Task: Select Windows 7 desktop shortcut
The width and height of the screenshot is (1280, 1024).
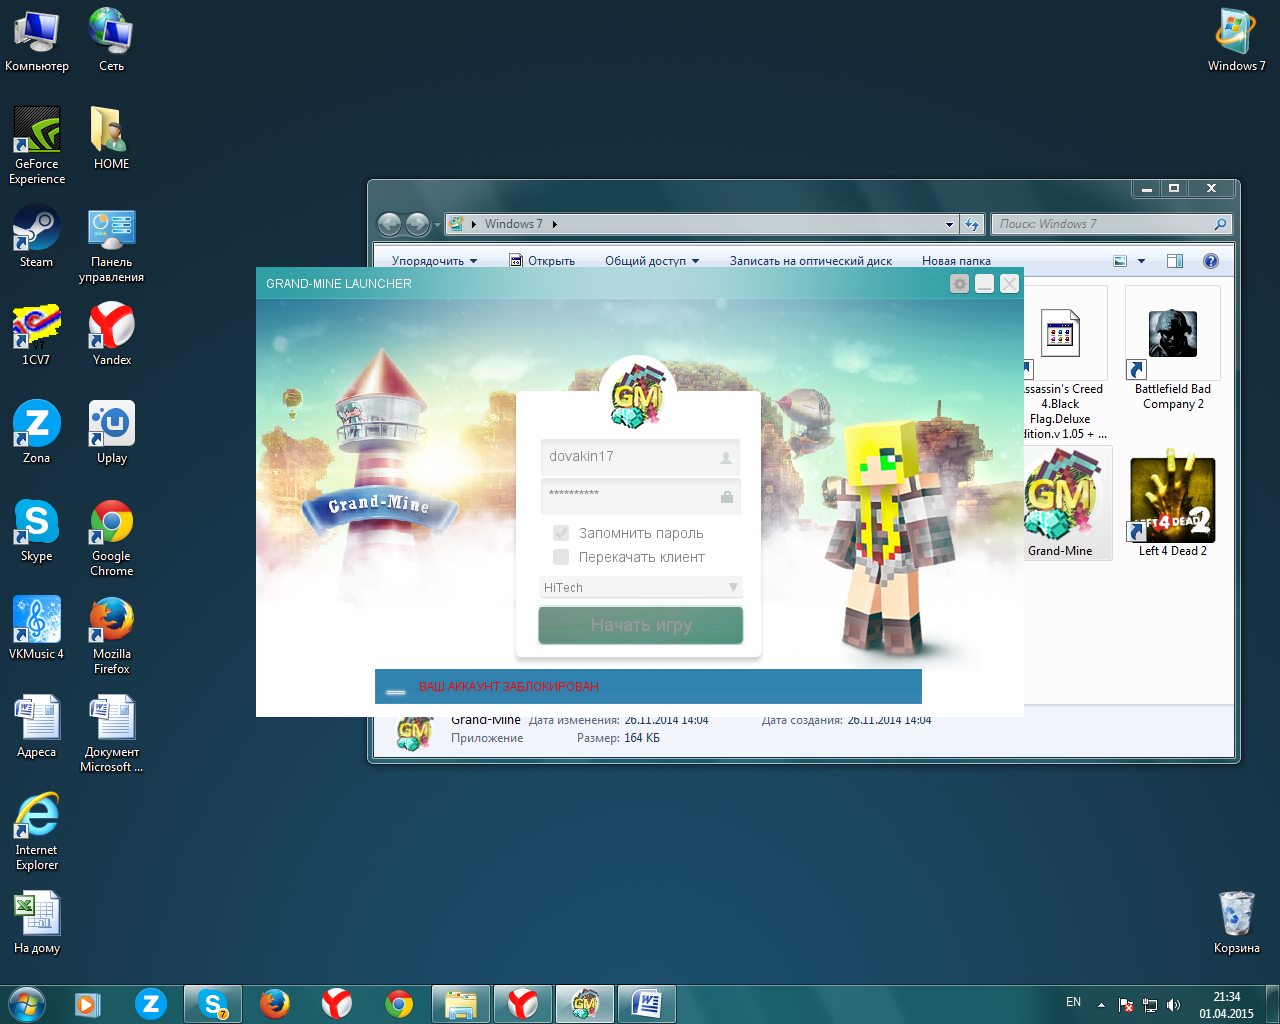Action: [x=1236, y=41]
